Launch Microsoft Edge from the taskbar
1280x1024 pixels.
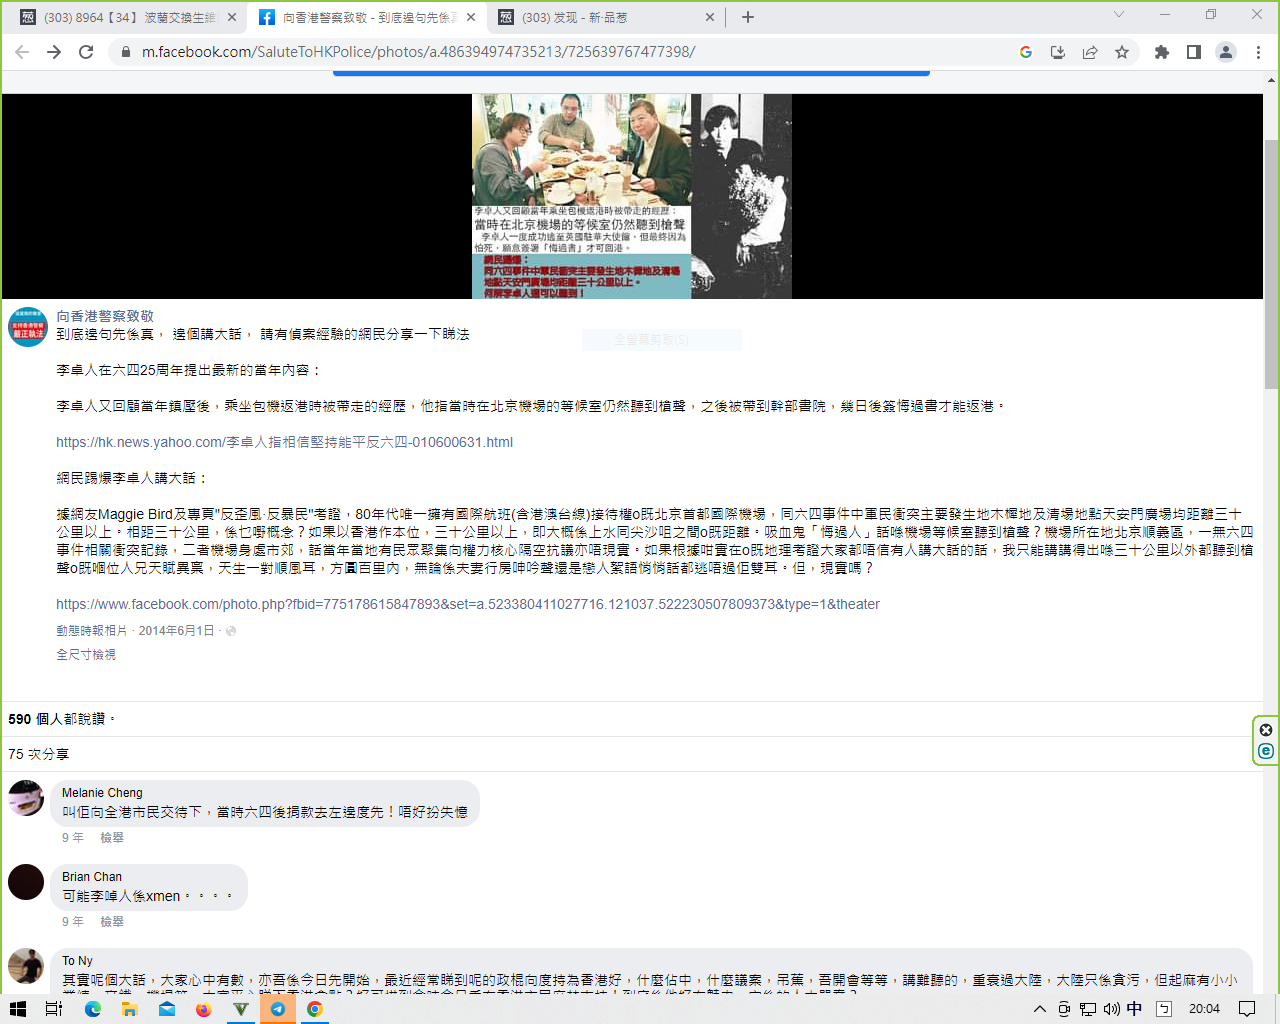(x=93, y=1009)
